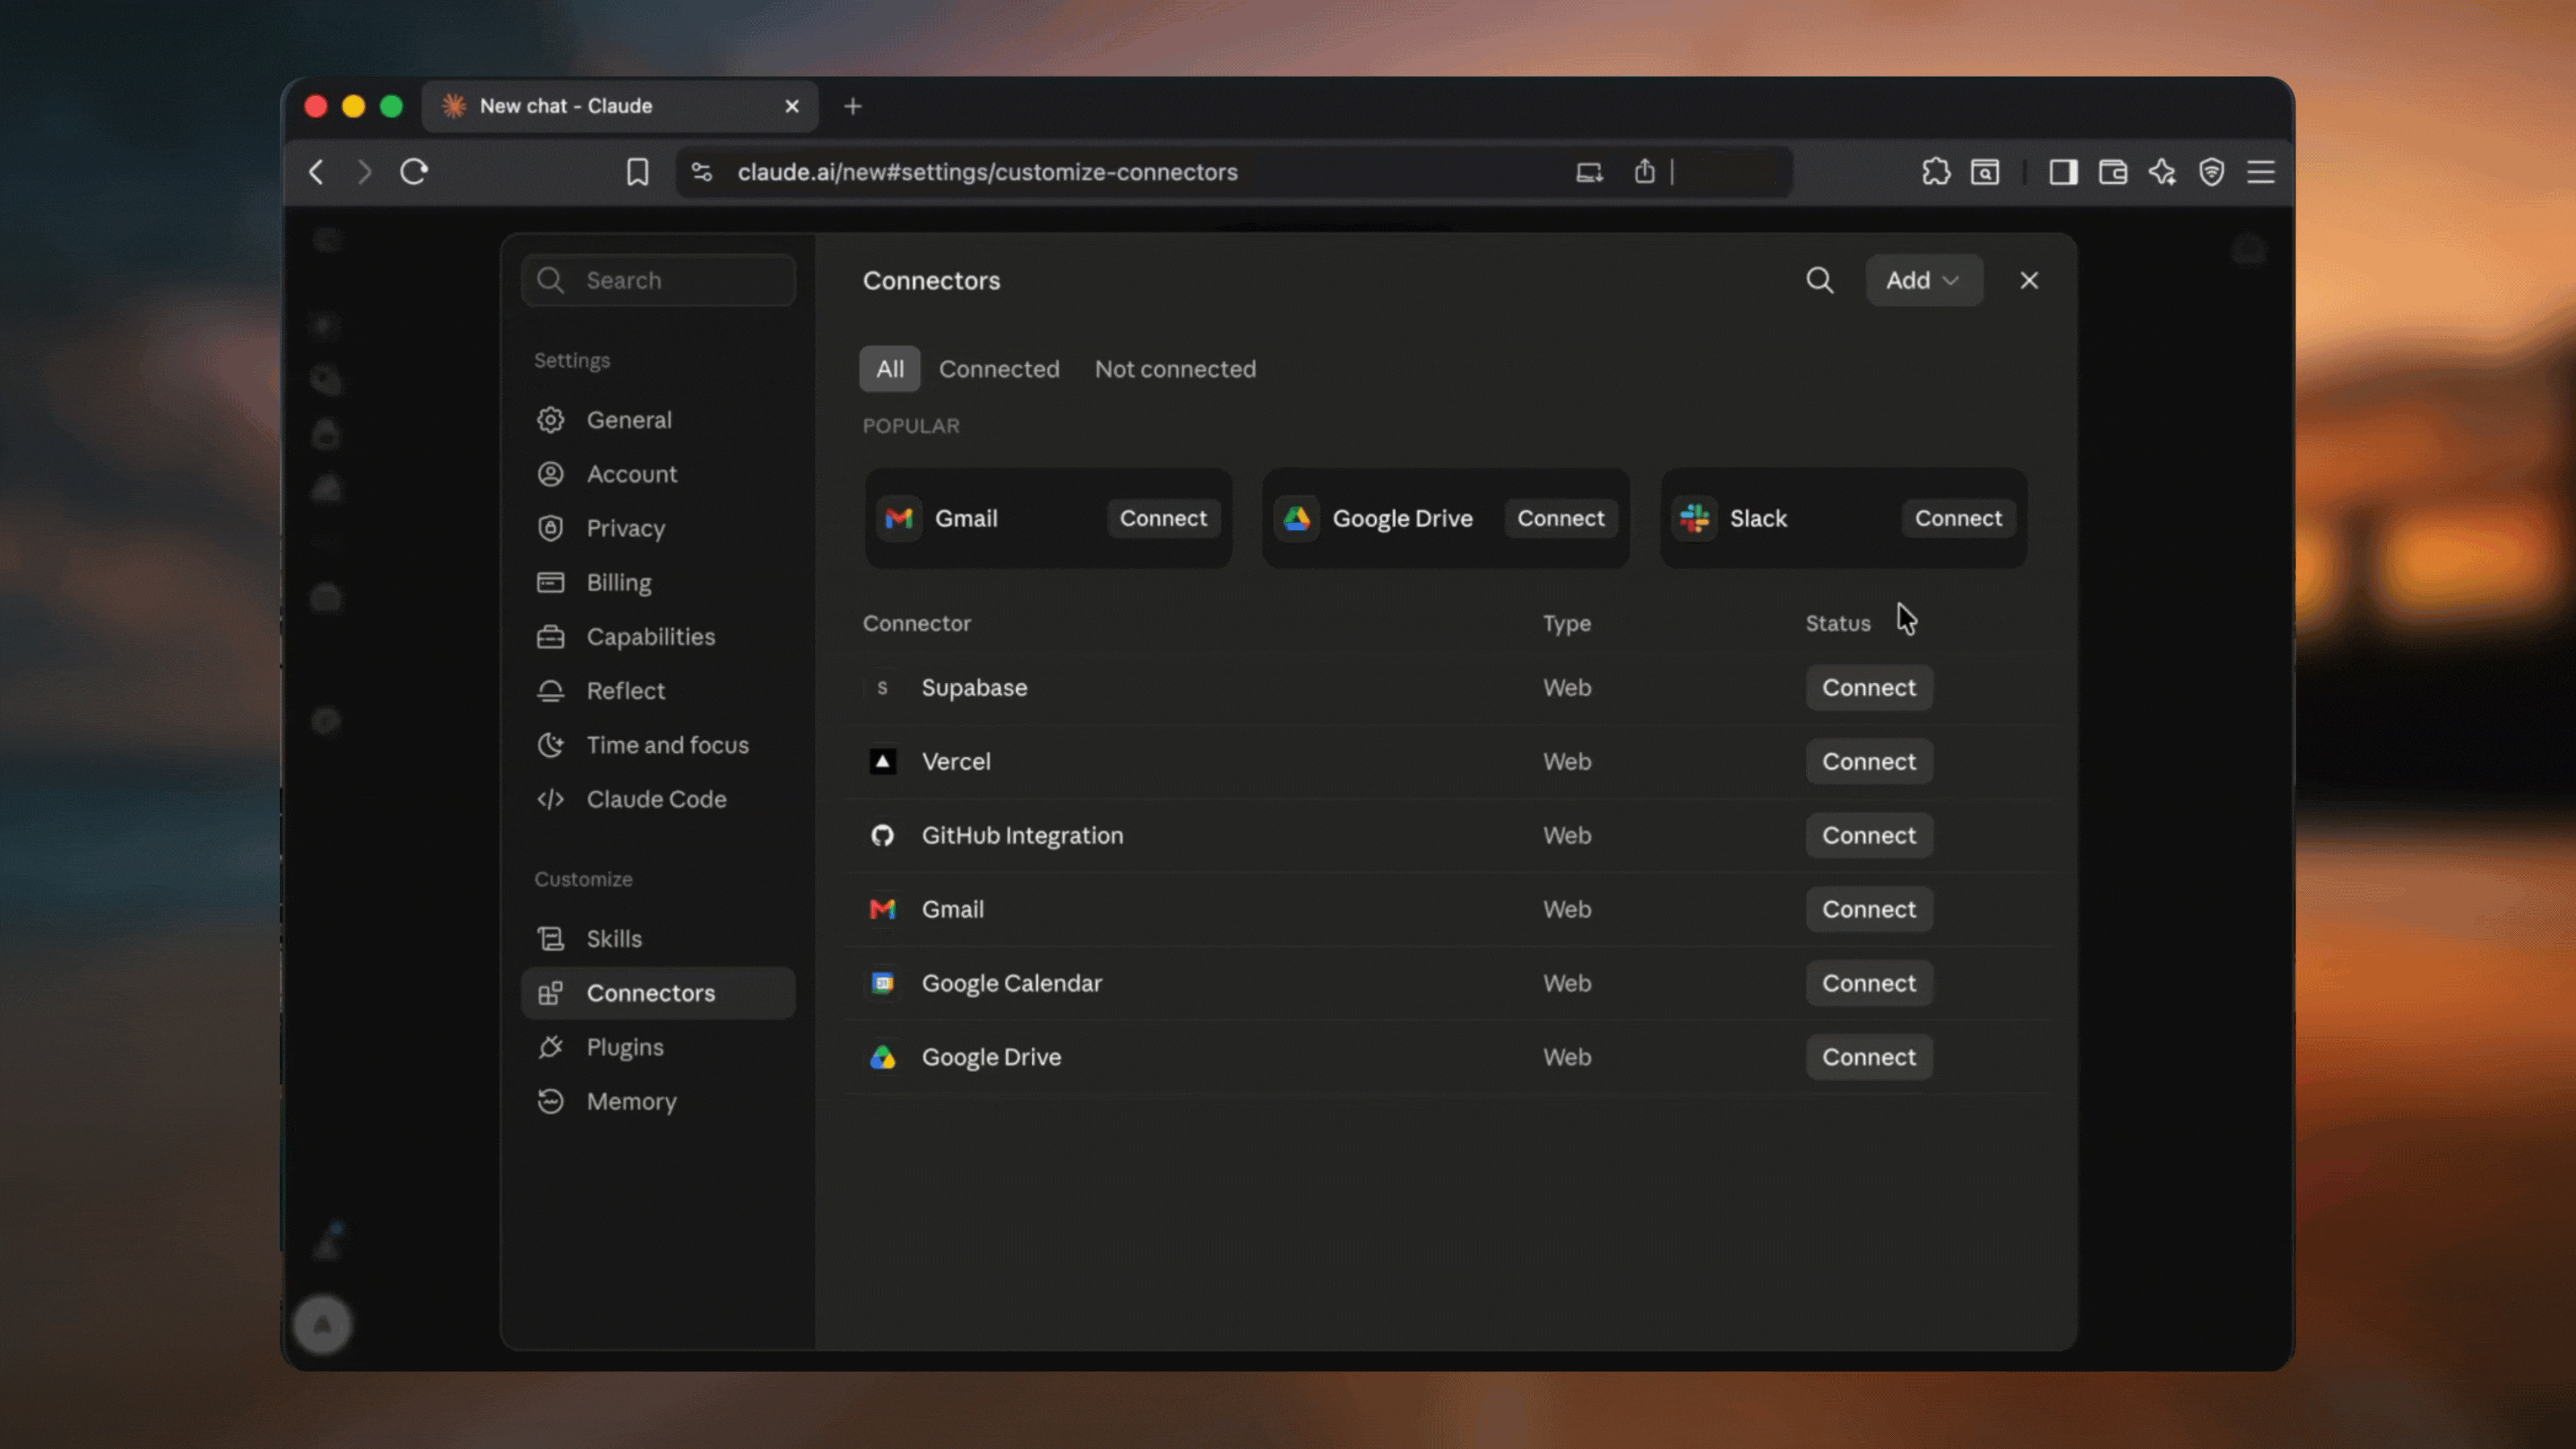Open the browser hamburger menu
The height and width of the screenshot is (1449, 2576).
(2261, 172)
